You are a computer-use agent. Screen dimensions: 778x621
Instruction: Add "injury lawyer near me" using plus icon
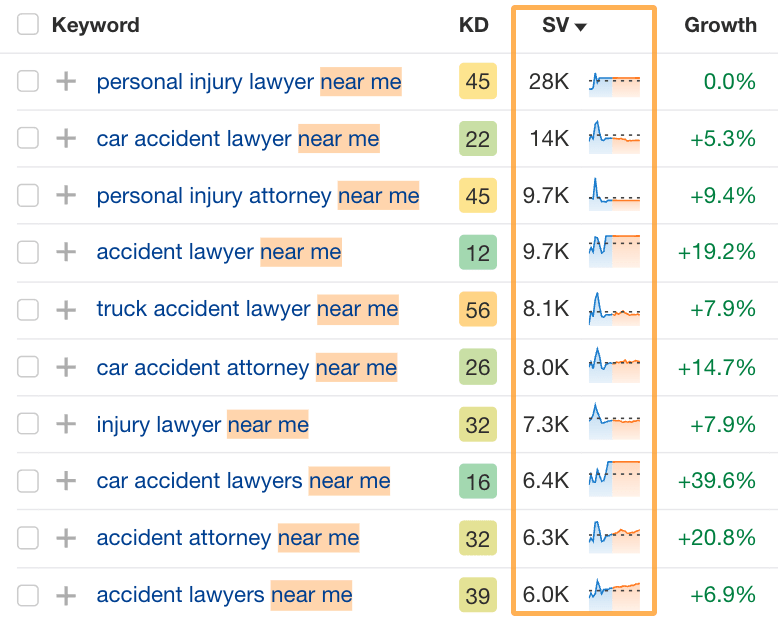tap(66, 425)
